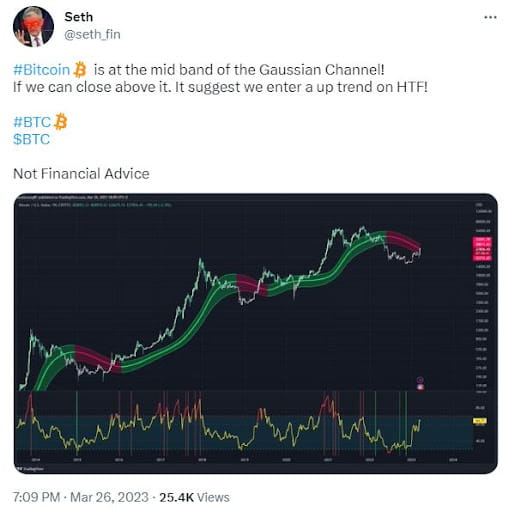This screenshot has width=509, height=512.
Task: Click the symbol info header at chart top
Action: pos(95,205)
